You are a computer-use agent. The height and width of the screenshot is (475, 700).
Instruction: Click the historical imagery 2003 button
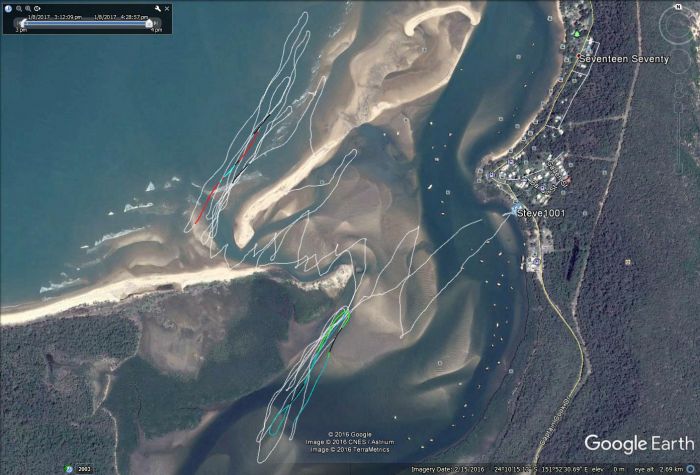[x=83, y=468]
